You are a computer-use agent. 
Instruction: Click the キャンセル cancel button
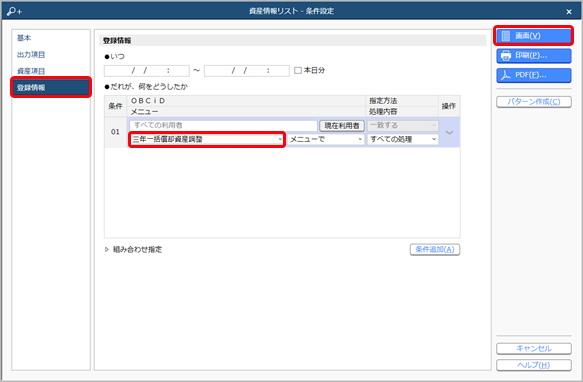(534, 349)
